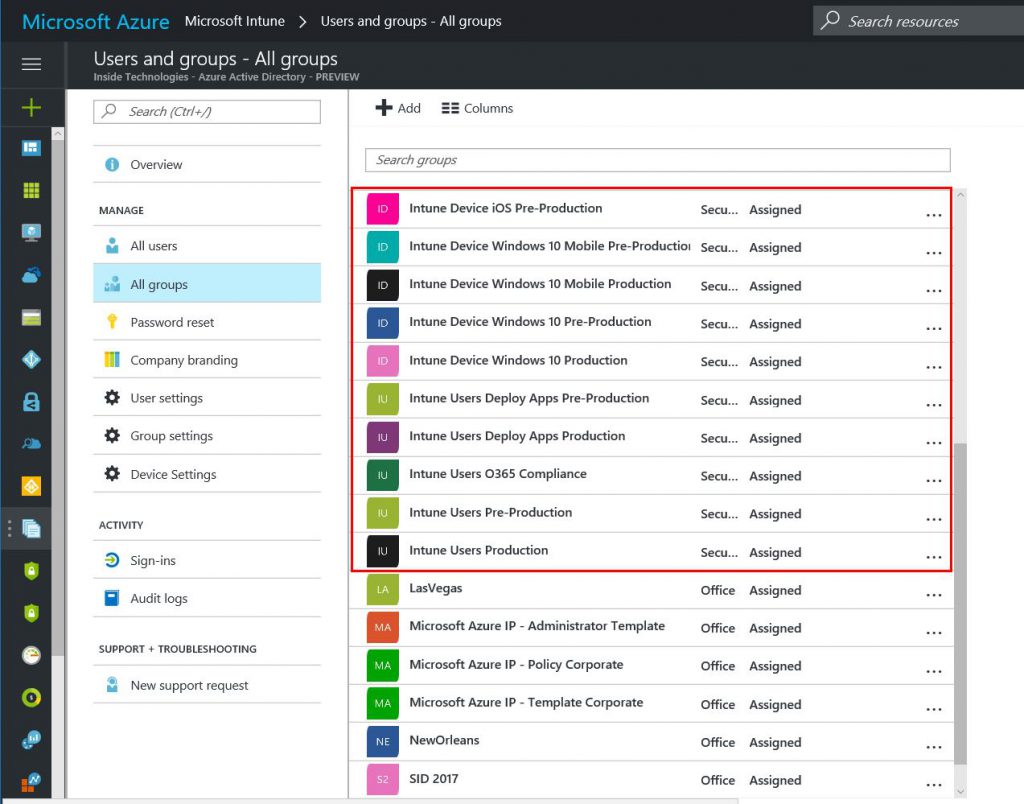
Task: Click the Intune Users O365 Compliance avatar
Action: point(383,475)
